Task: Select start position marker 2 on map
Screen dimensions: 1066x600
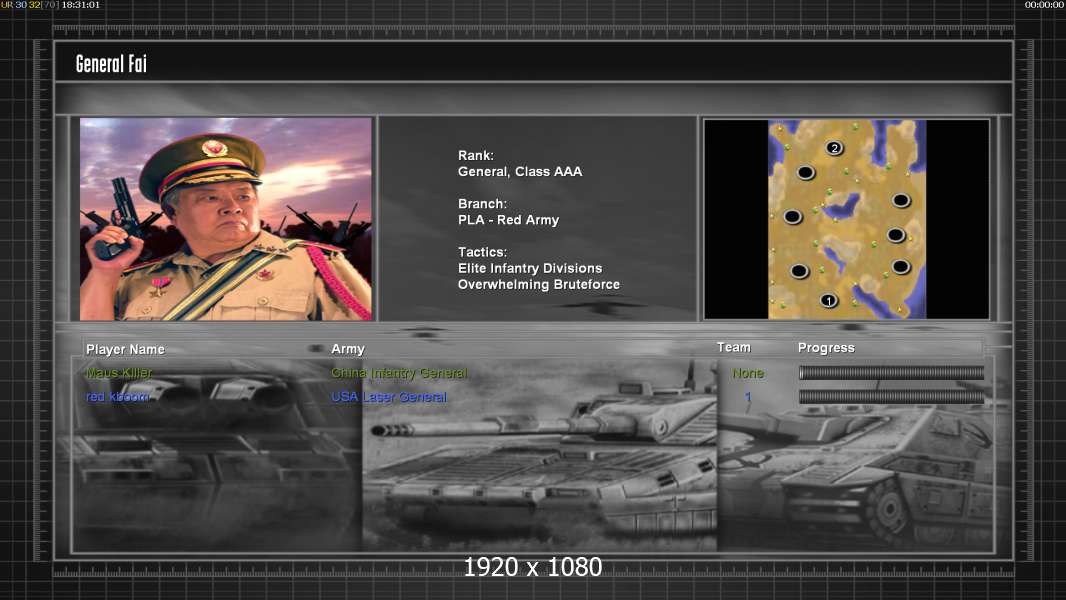Action: click(x=834, y=147)
